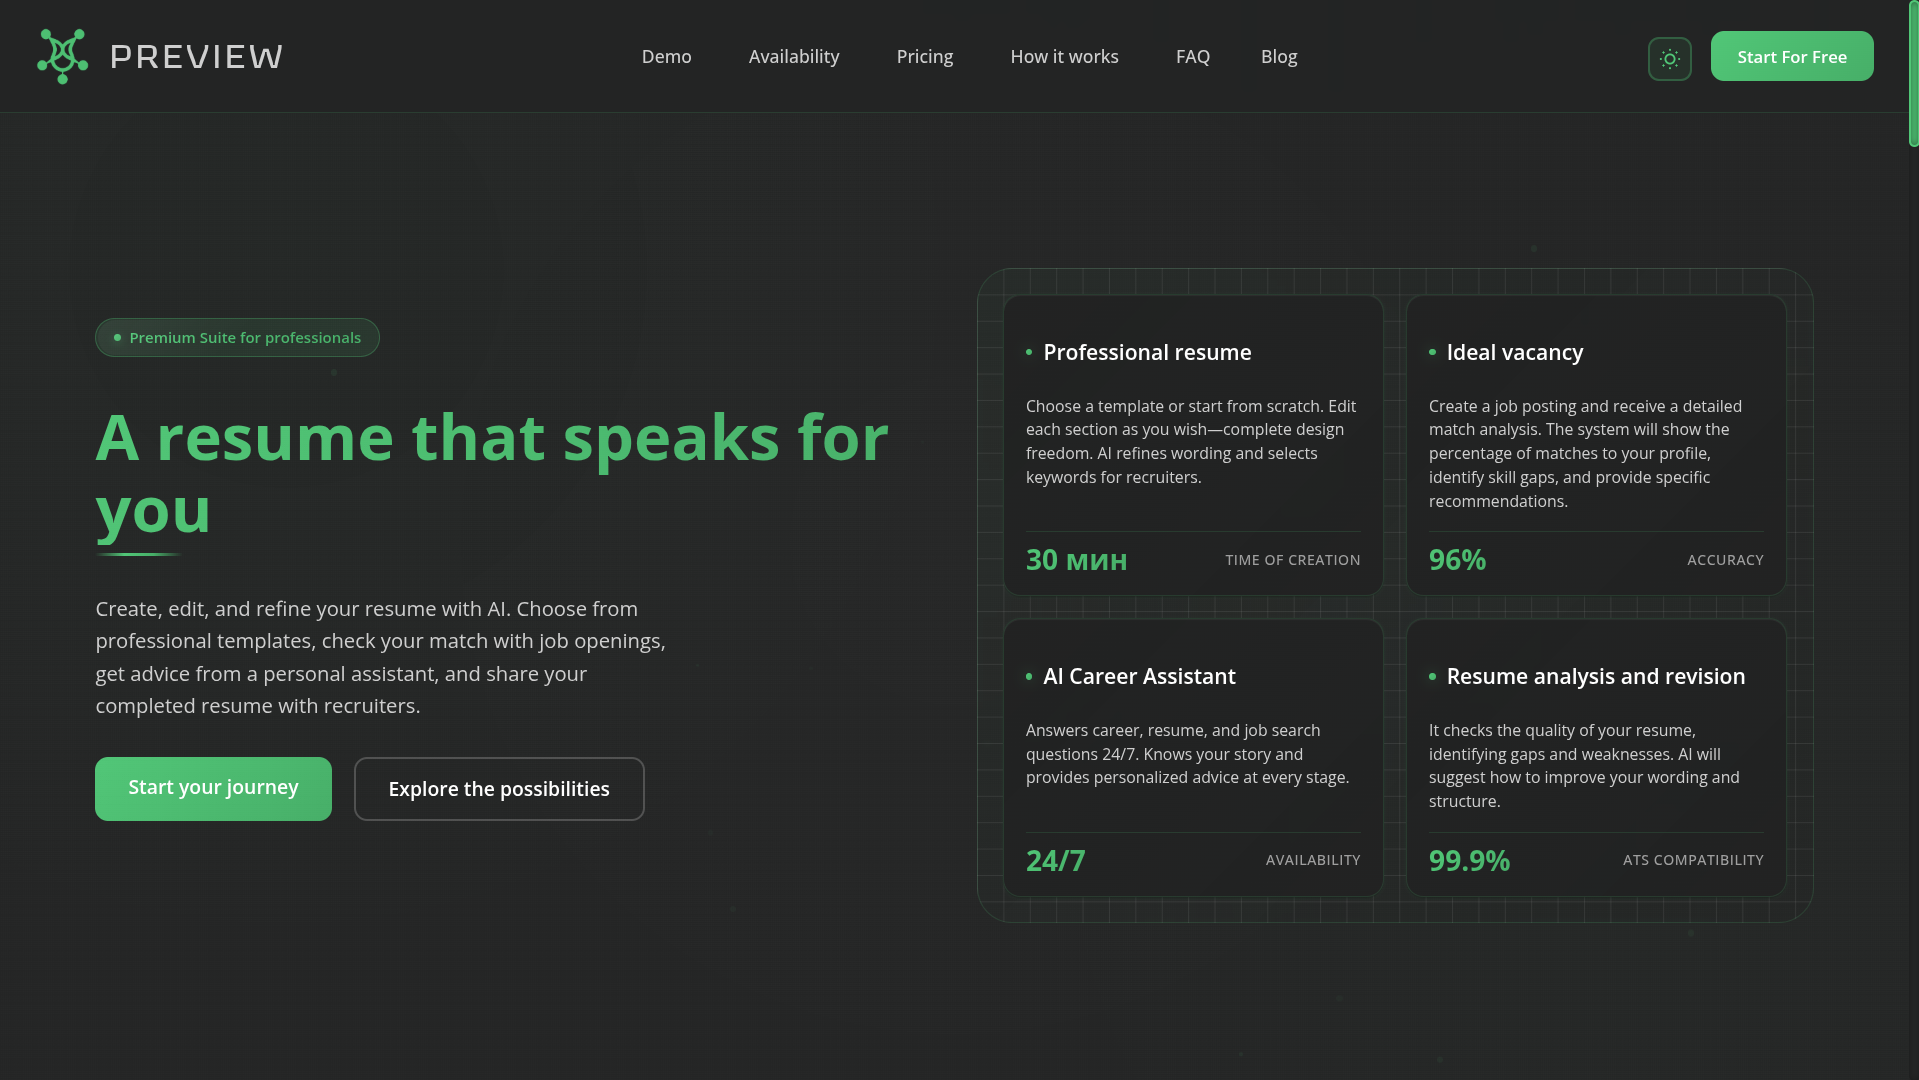Click the 96% accuracy value
This screenshot has height=1080, width=1919.
pyautogui.click(x=1457, y=560)
